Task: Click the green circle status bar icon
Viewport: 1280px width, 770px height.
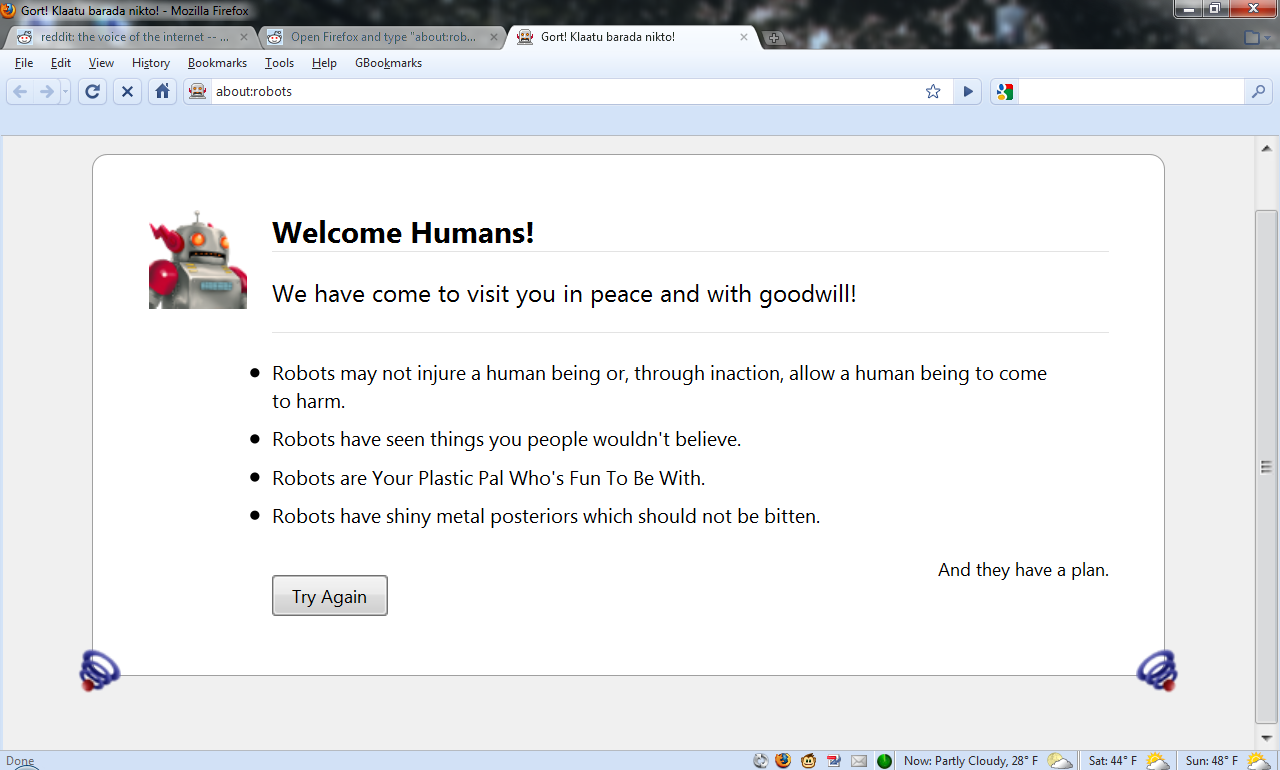Action: pyautogui.click(x=884, y=761)
